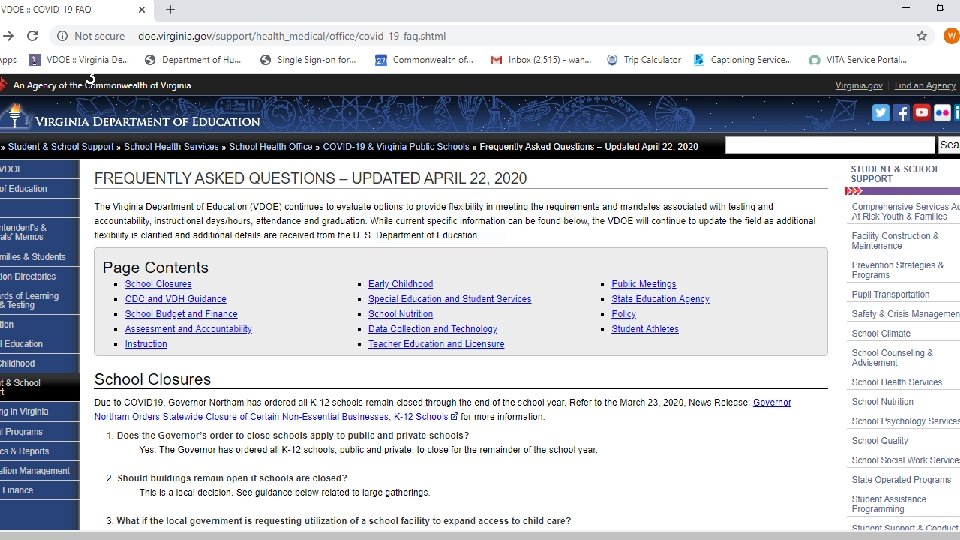This screenshot has height=540, width=960.
Task: Open Student Assistance Programming link
Action: 889,504
